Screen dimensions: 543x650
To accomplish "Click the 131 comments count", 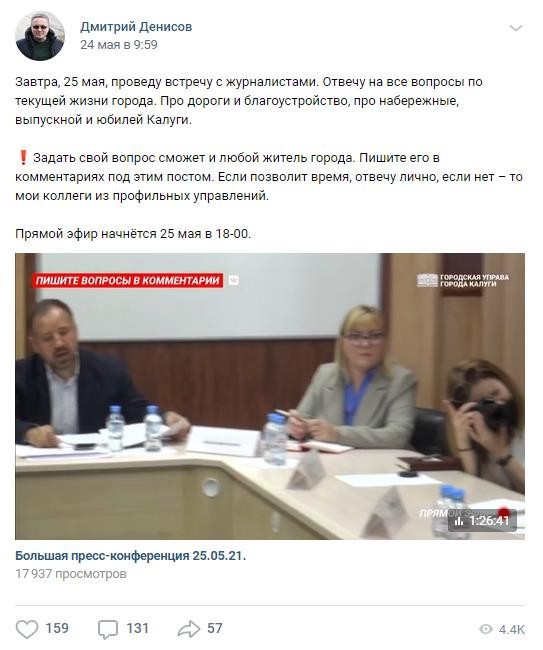I will (x=137, y=628).
